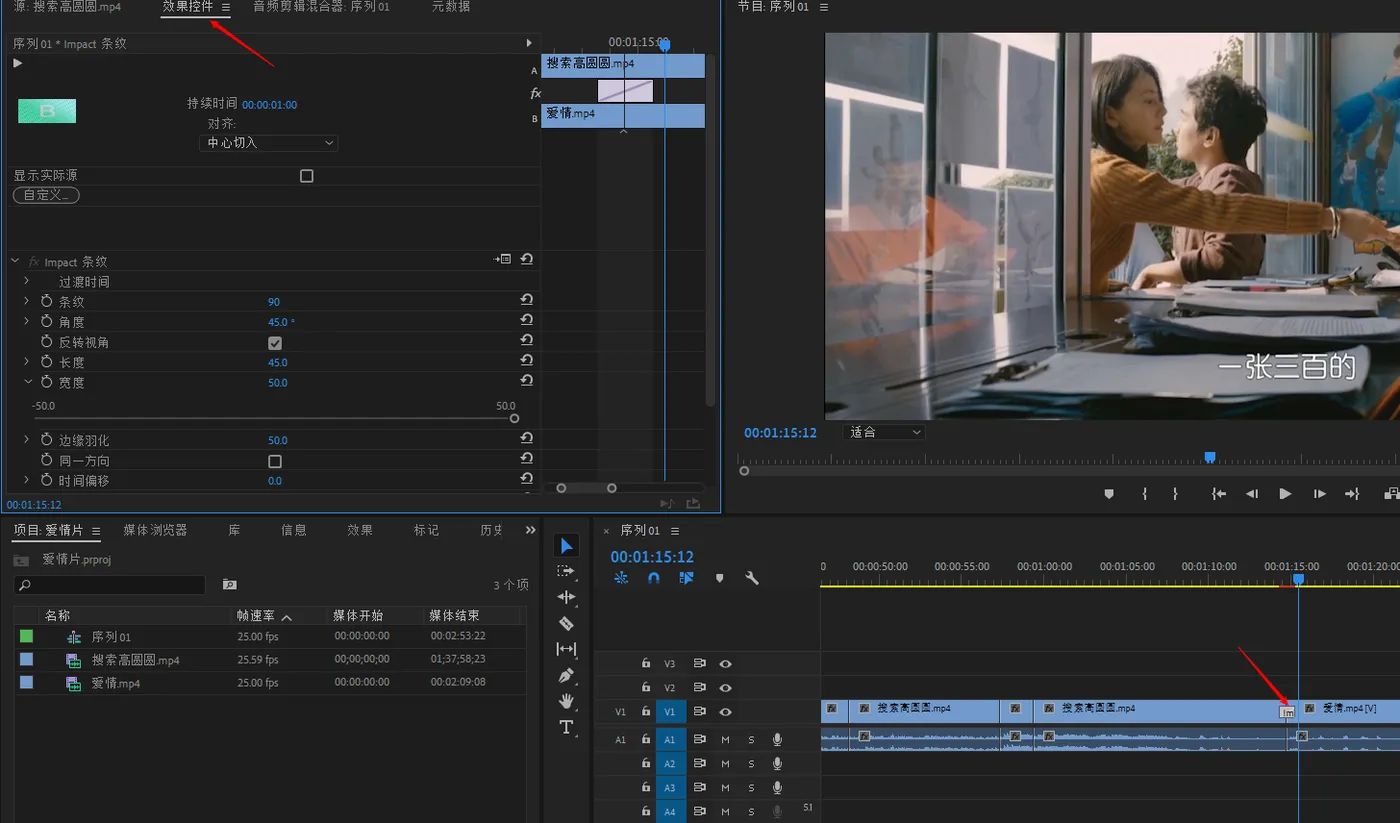Select the Track Select Forward tool
Screen dimensions: 1400x823
click(566, 571)
